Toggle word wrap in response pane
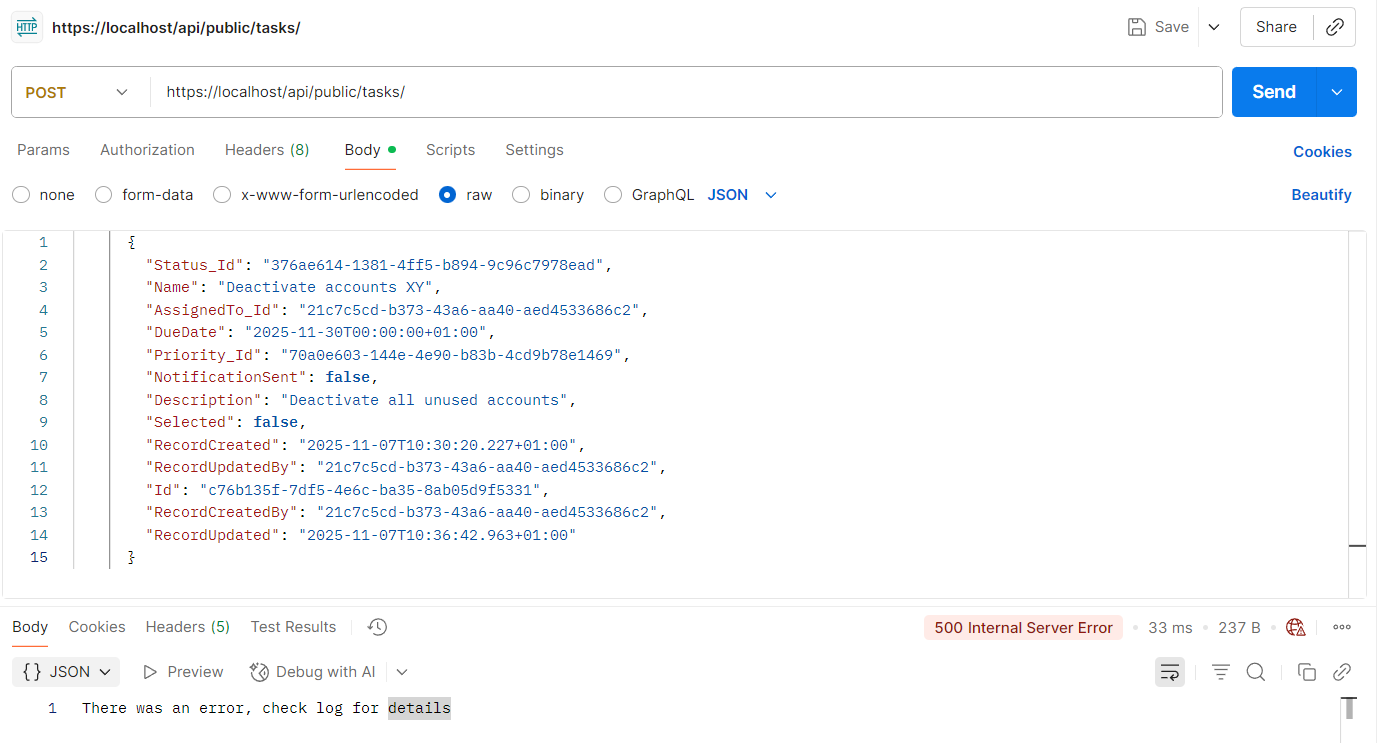Viewport: 1383px width, 743px height. [x=1170, y=672]
